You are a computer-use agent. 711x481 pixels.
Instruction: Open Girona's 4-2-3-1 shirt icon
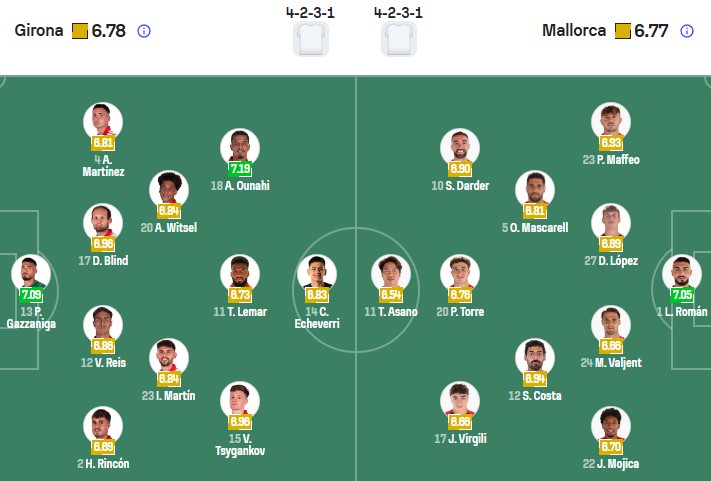click(311, 39)
